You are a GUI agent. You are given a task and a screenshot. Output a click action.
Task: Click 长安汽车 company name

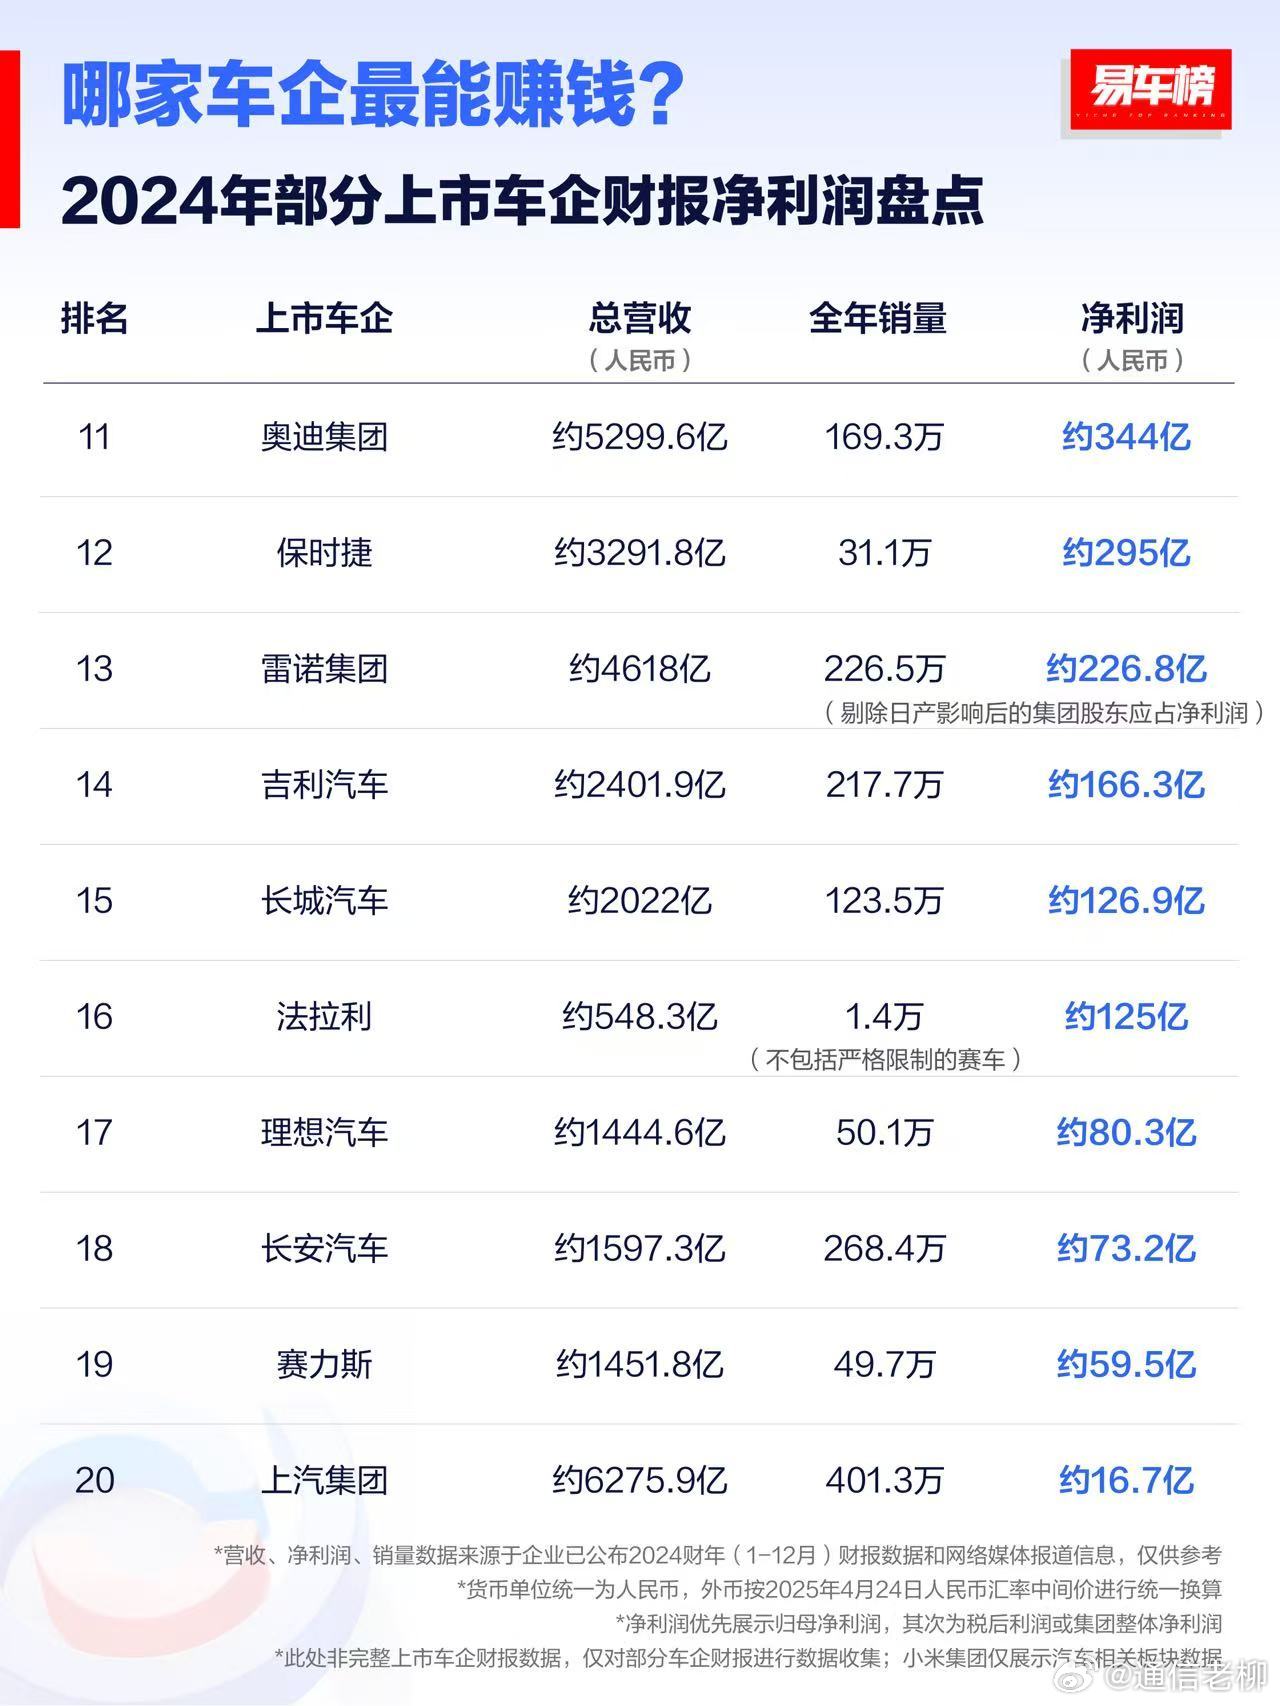click(x=324, y=1248)
